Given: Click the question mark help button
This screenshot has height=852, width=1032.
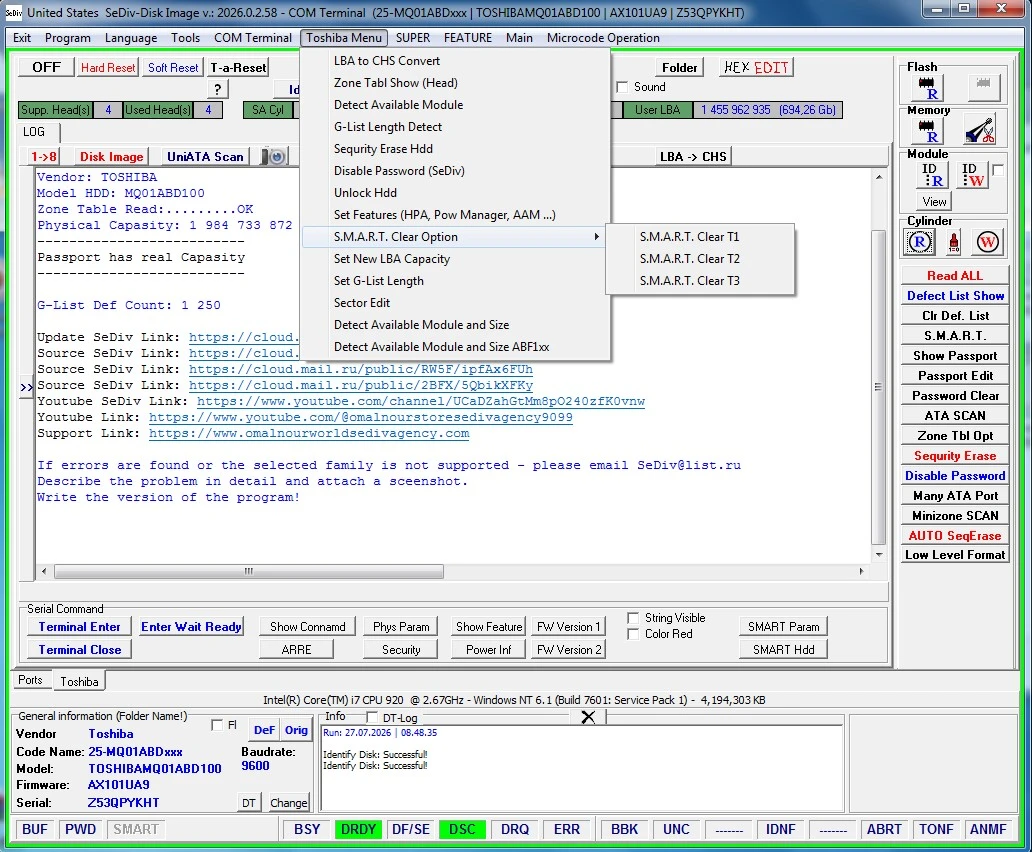Looking at the screenshot, I should [x=218, y=89].
